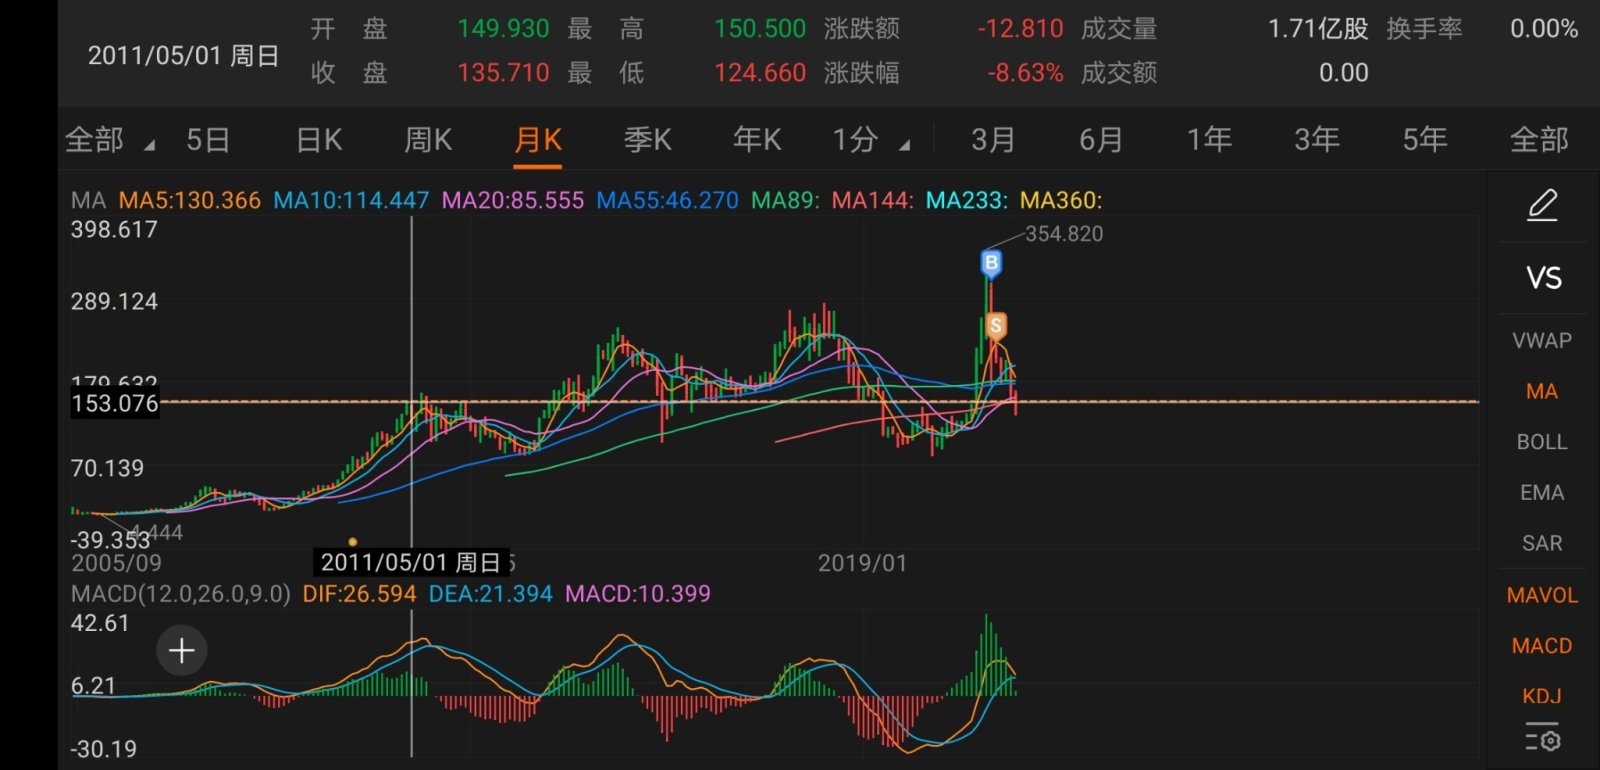The image size is (1600, 770).
Task: Tap the plus expand button on MACD panel
Action: [x=182, y=651]
